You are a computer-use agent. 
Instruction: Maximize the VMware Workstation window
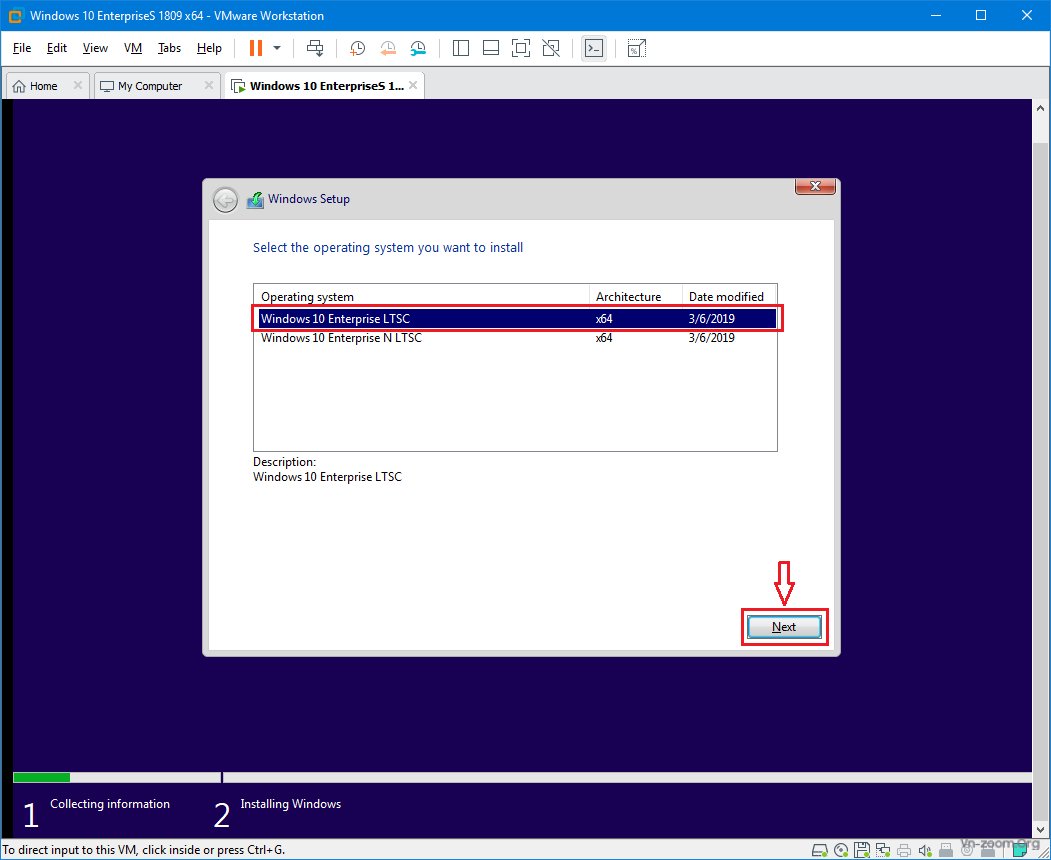coord(981,15)
